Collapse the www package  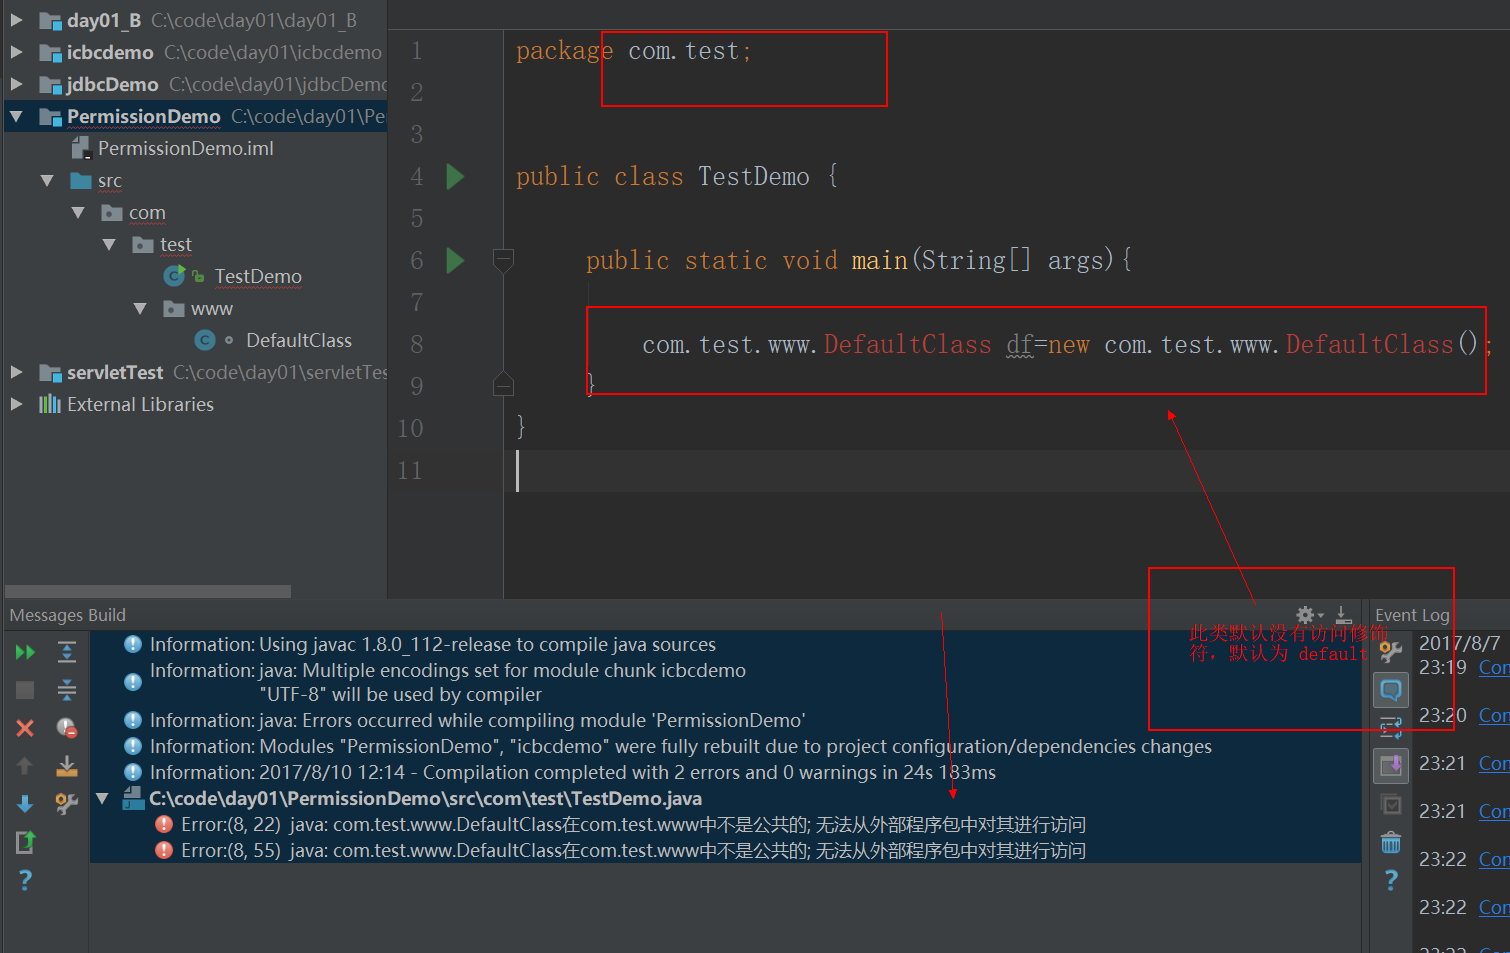click(x=140, y=308)
